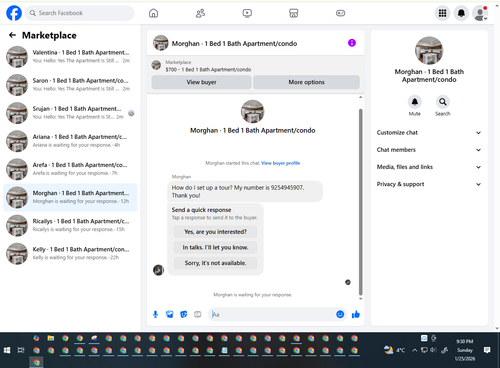Click Morghan's message with phone number
This screenshot has height=368, width=500.
click(x=245, y=191)
